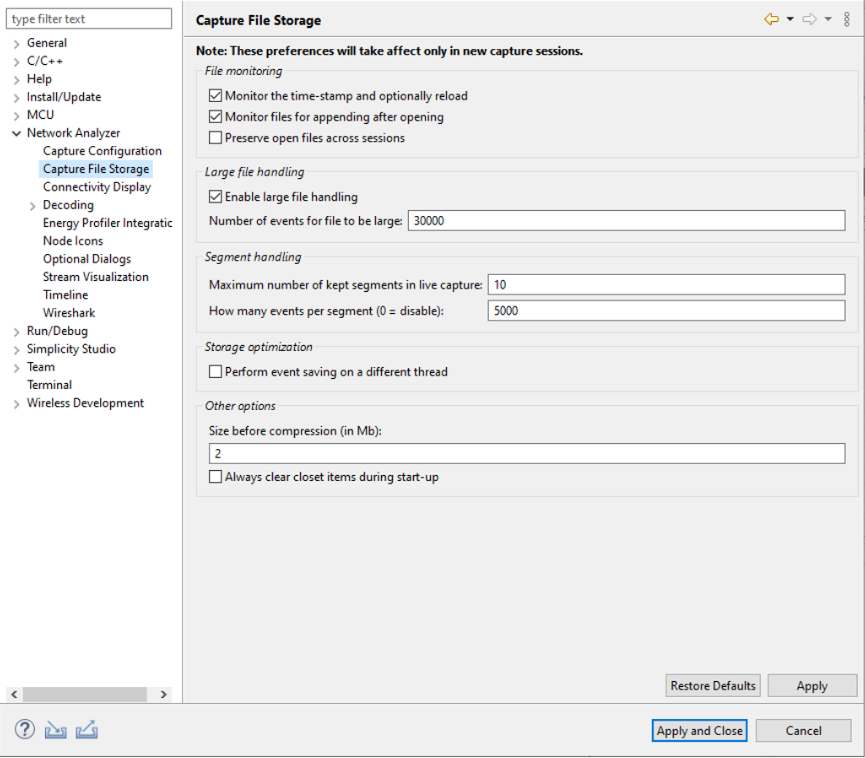The image size is (865, 758).
Task: Enable Preserve open files across sessions
Action: 215,136
